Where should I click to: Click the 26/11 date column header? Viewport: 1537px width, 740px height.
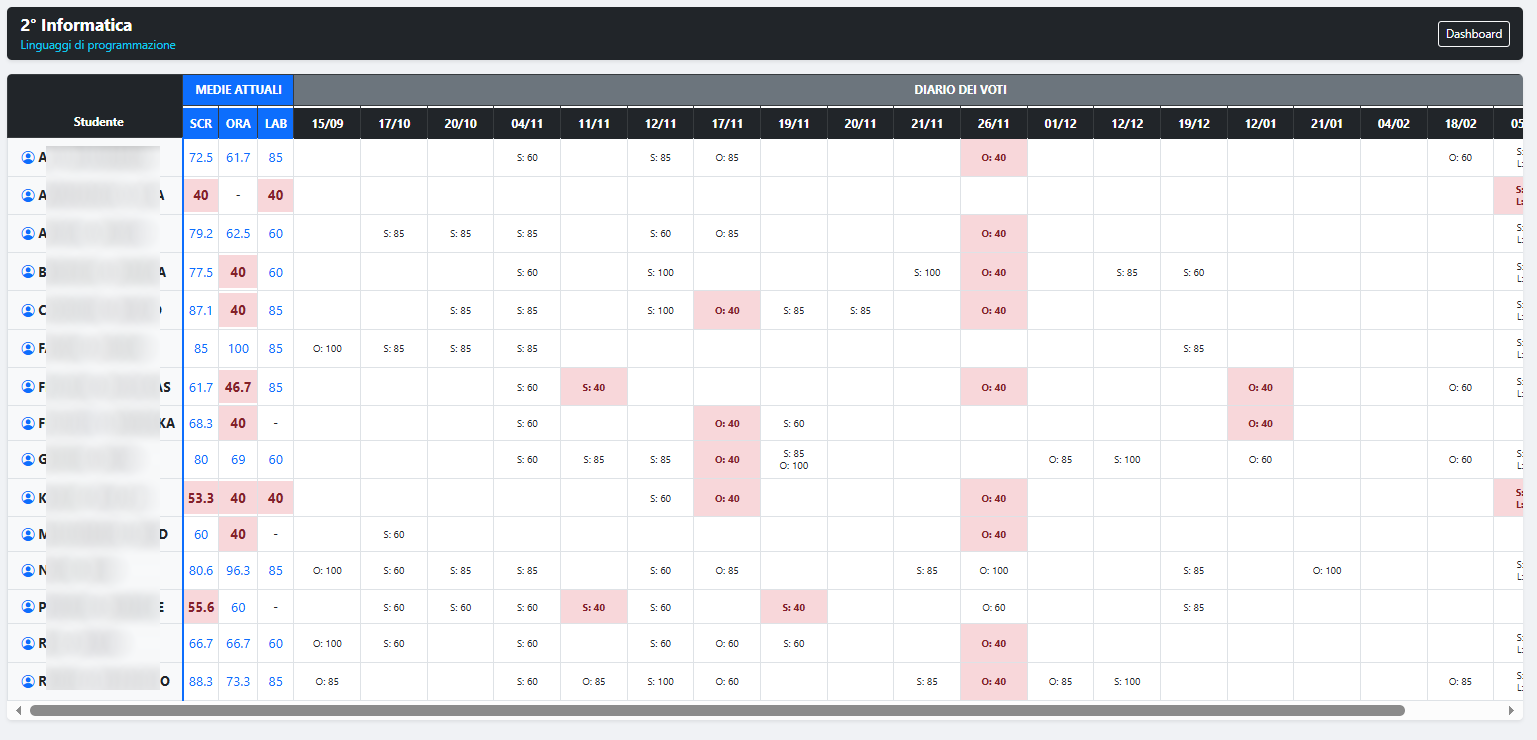[994, 123]
